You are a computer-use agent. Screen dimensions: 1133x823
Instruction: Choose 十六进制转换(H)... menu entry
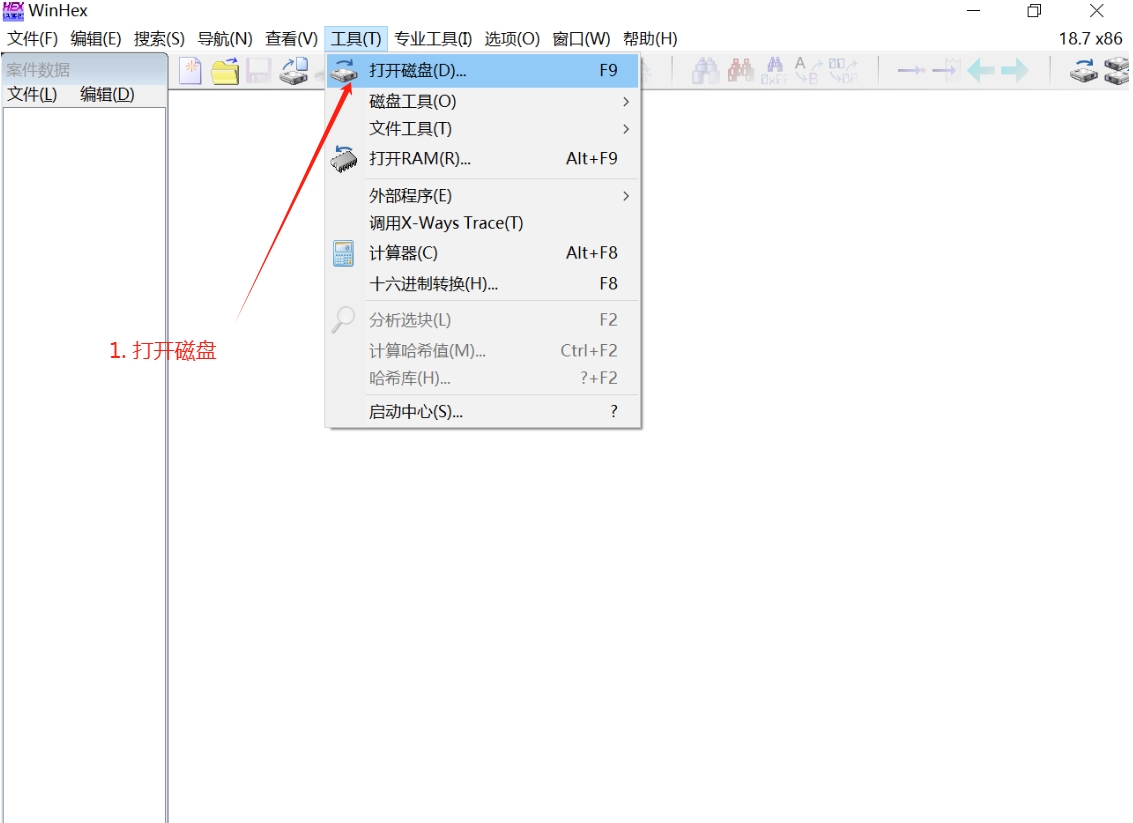point(434,284)
